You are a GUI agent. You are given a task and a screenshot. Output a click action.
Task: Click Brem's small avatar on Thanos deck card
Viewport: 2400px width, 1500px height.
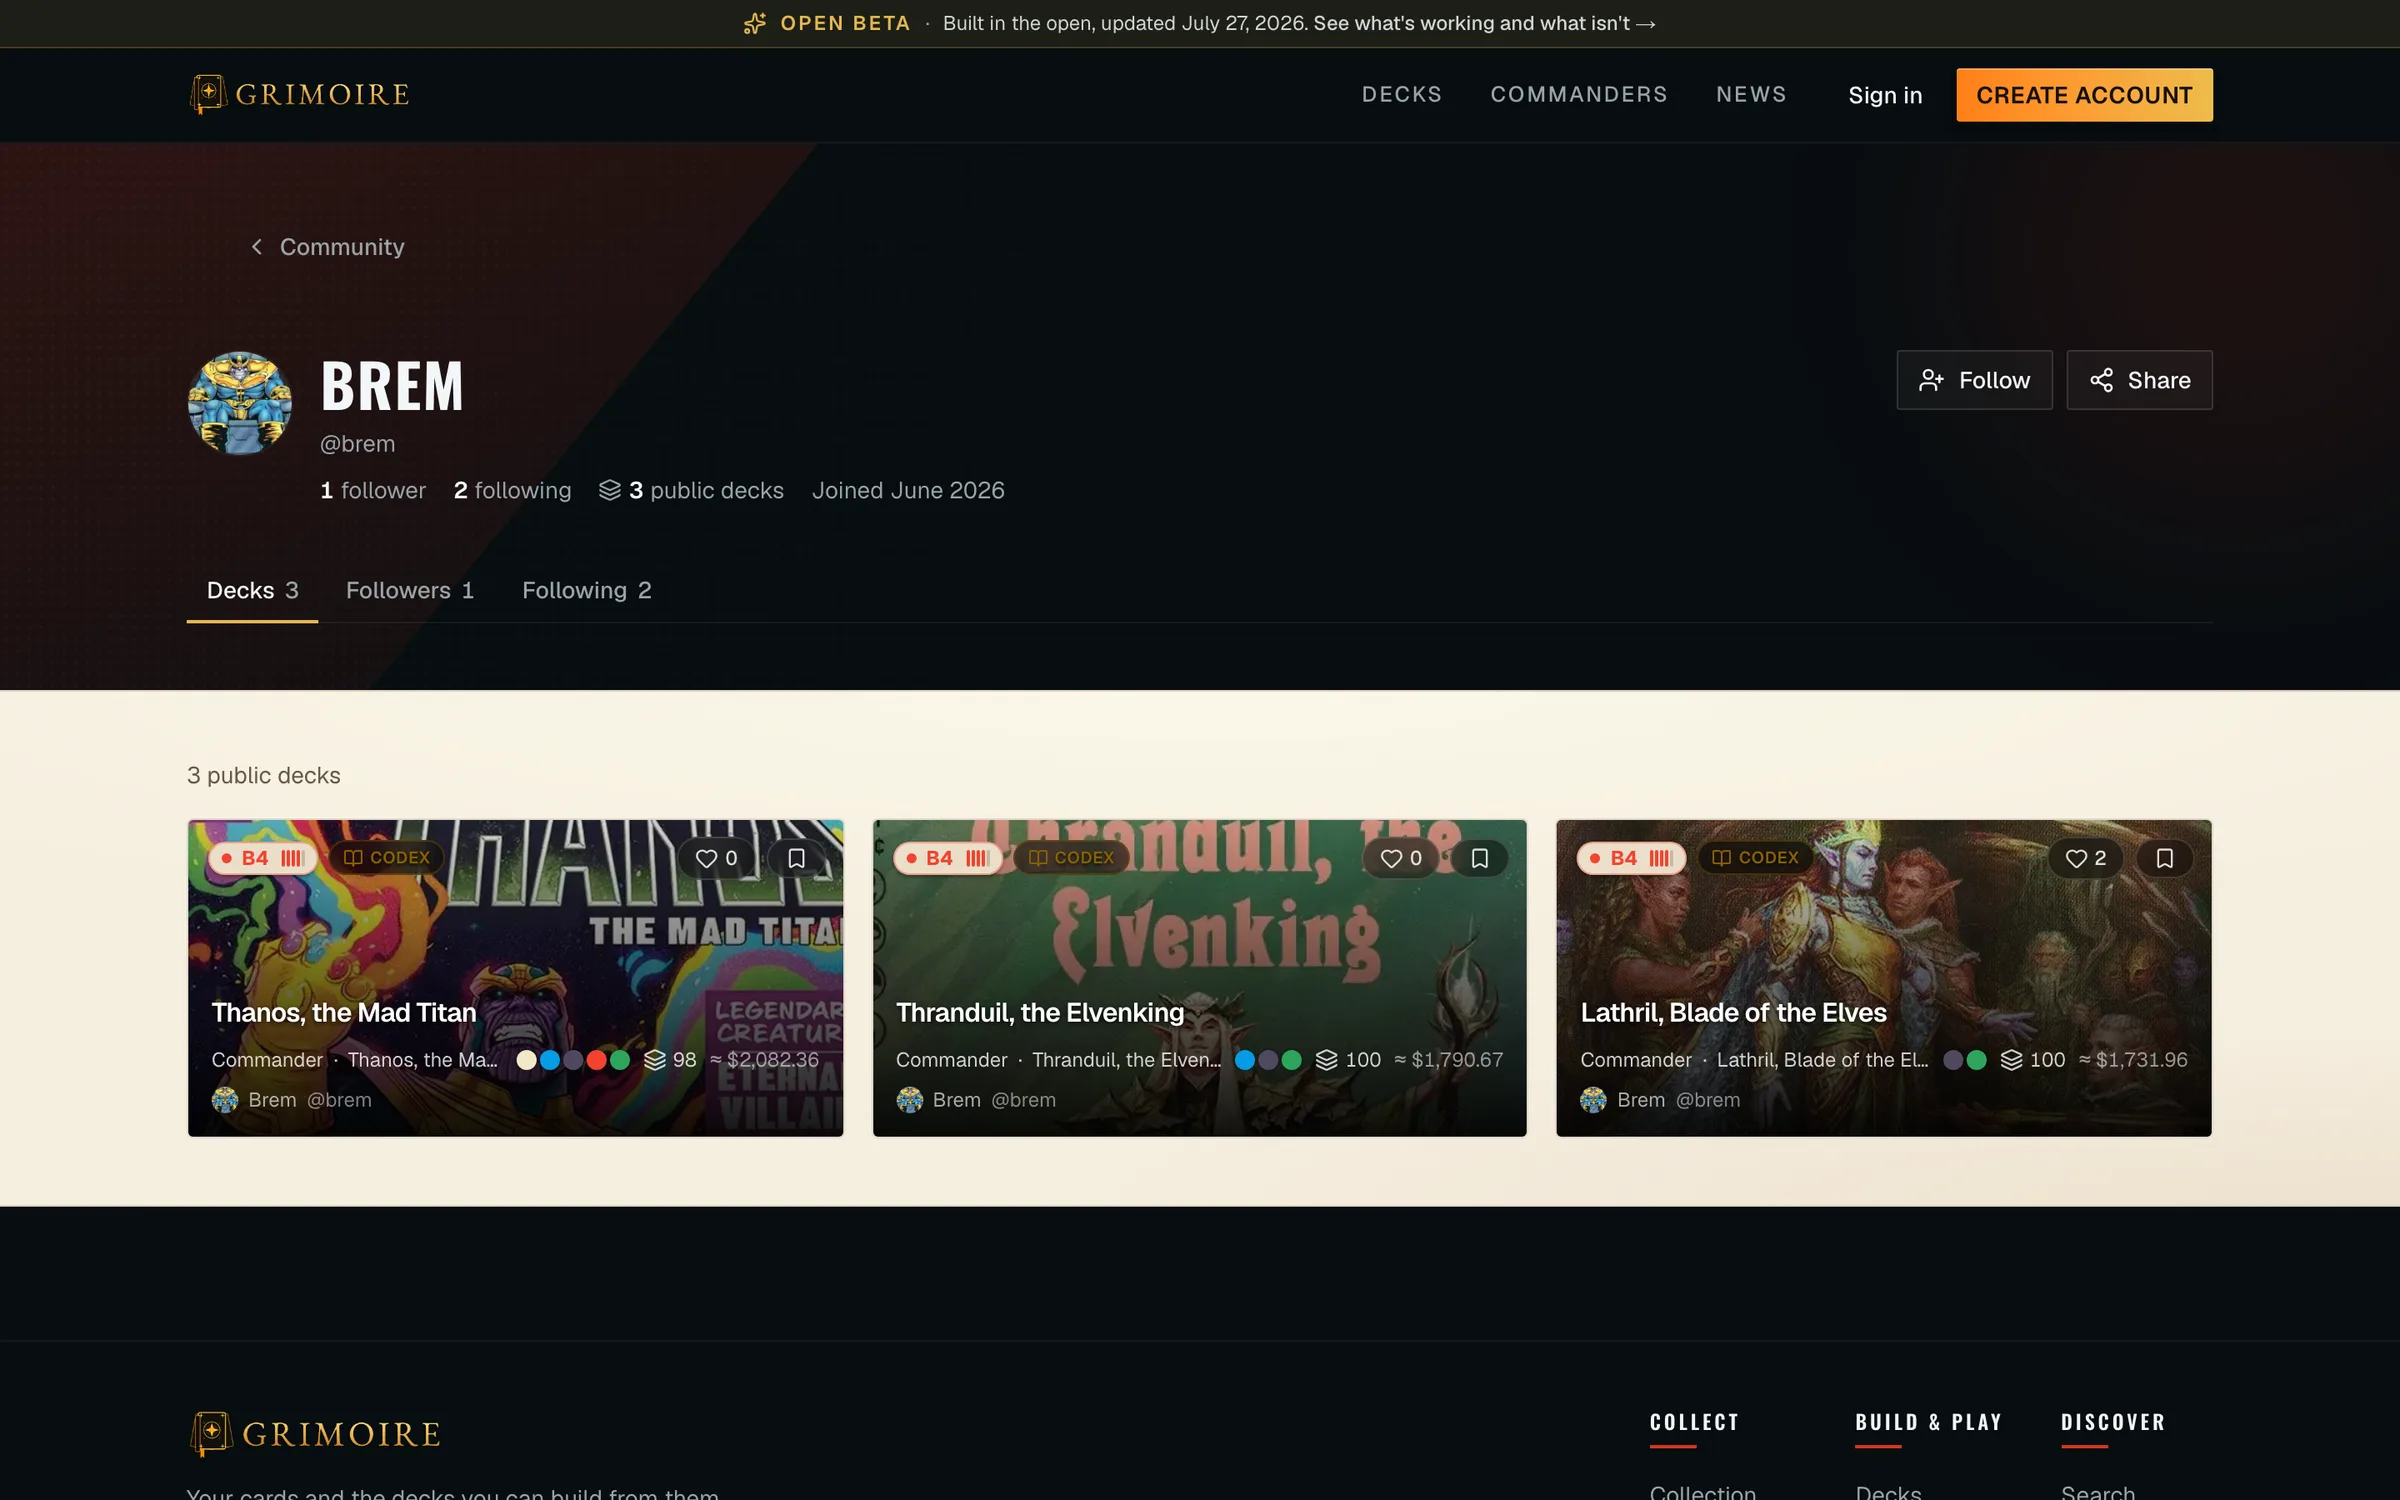(x=225, y=1100)
